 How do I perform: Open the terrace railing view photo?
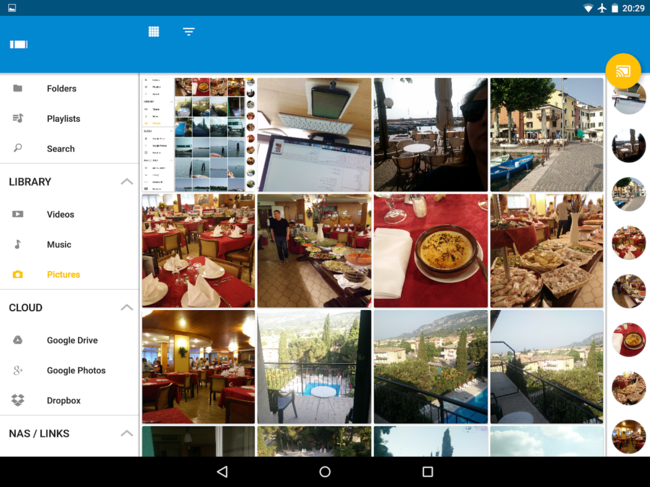point(547,367)
